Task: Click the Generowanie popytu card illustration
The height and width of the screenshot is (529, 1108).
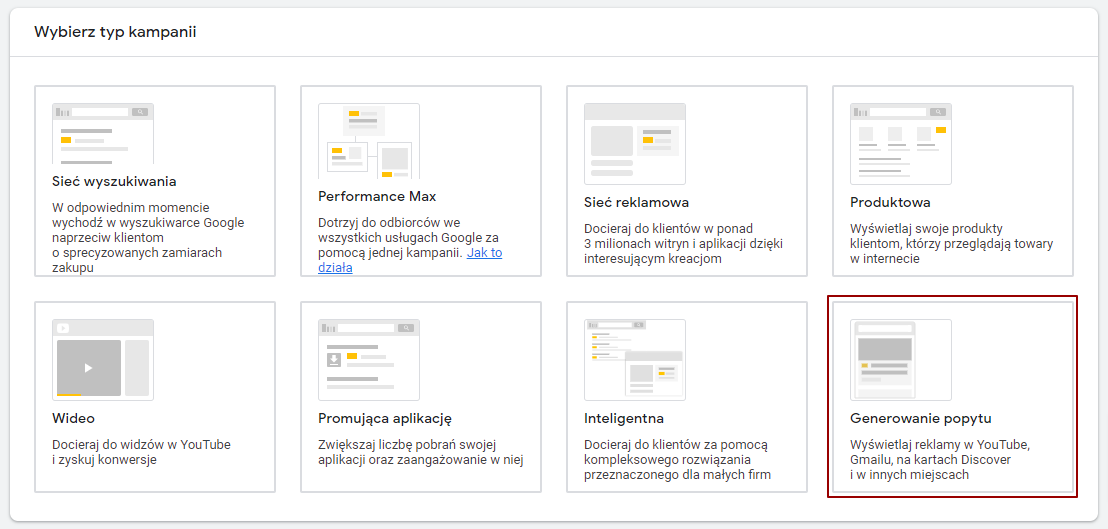Action: pos(900,359)
